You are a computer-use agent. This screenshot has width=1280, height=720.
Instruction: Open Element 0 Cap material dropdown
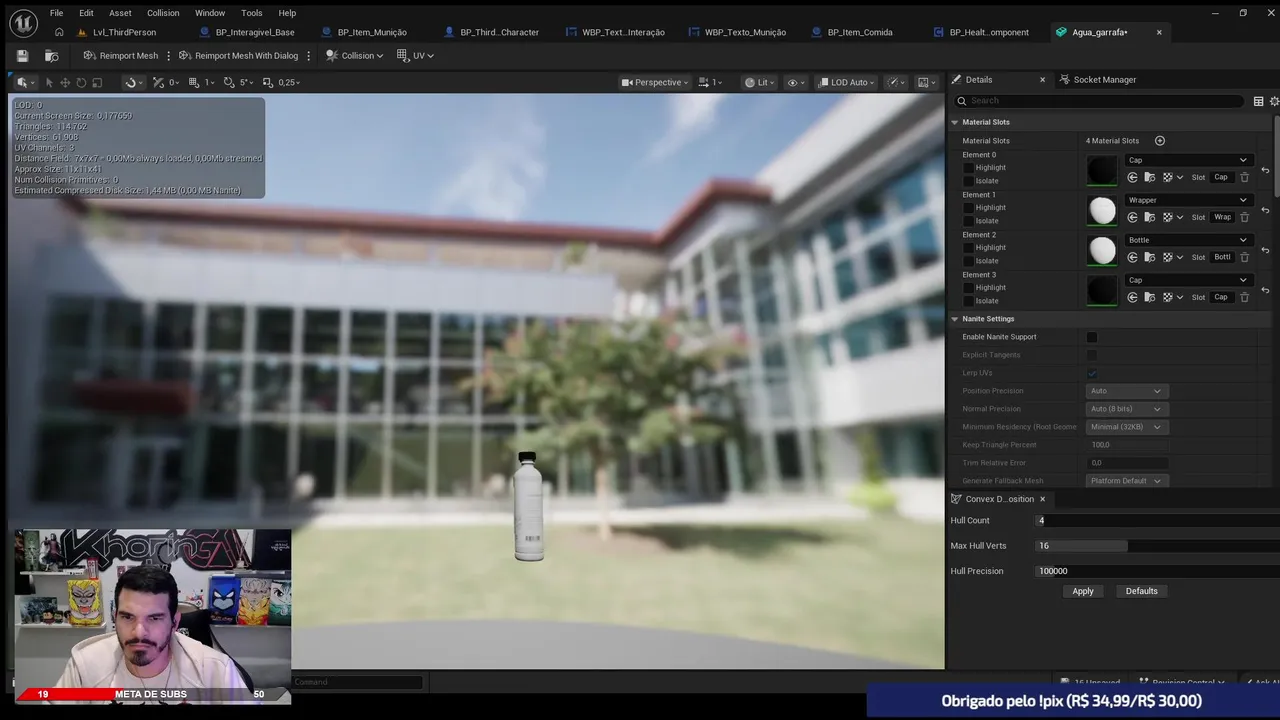pyautogui.click(x=1187, y=160)
